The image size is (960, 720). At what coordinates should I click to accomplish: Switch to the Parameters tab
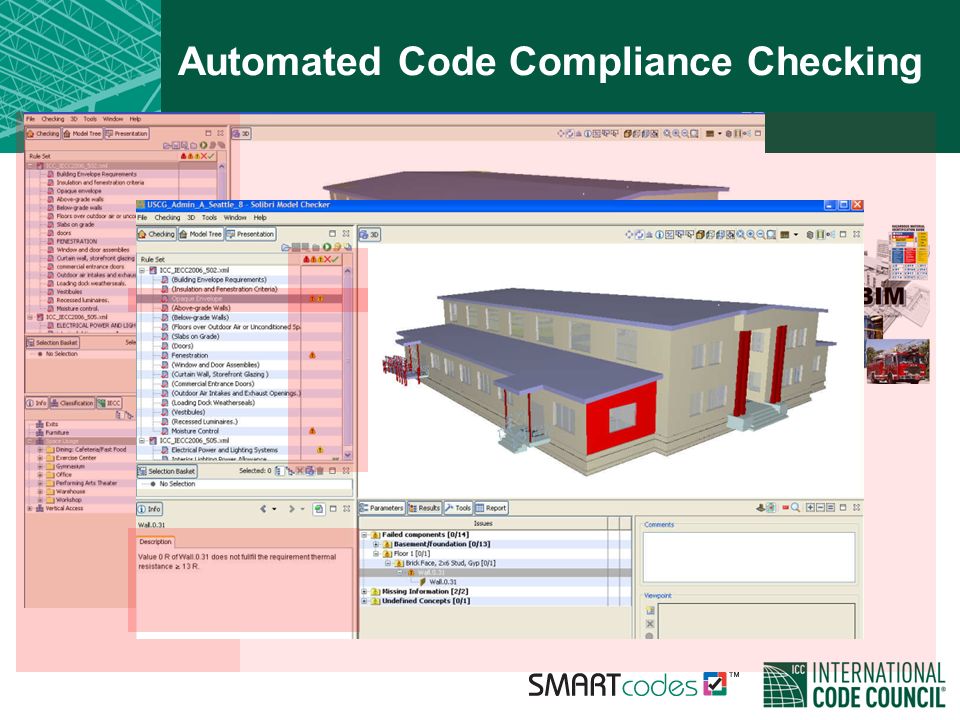[x=381, y=508]
